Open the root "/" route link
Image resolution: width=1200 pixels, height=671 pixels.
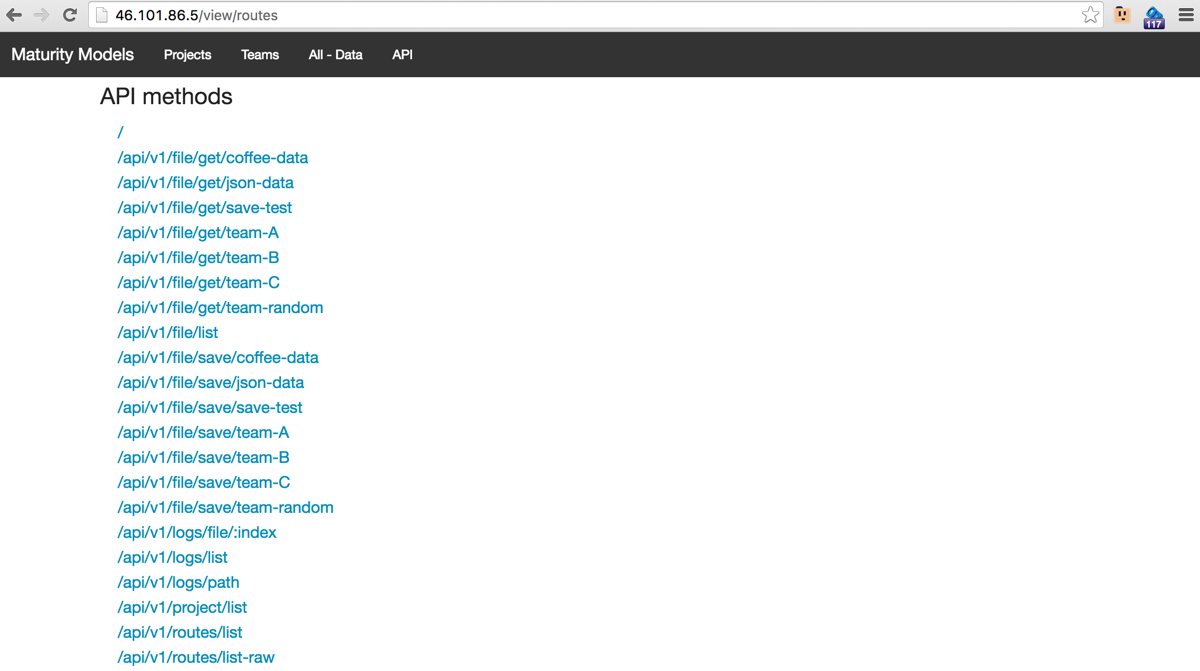coord(121,132)
